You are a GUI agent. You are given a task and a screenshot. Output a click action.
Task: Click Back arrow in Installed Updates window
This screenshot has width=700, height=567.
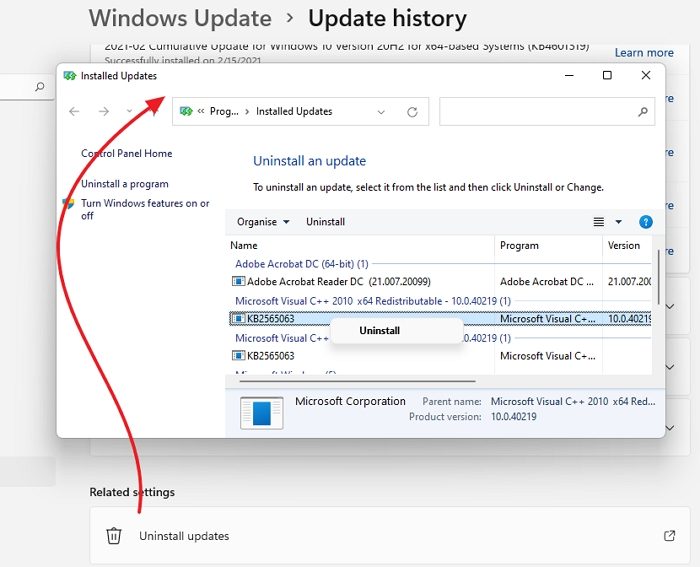click(74, 111)
